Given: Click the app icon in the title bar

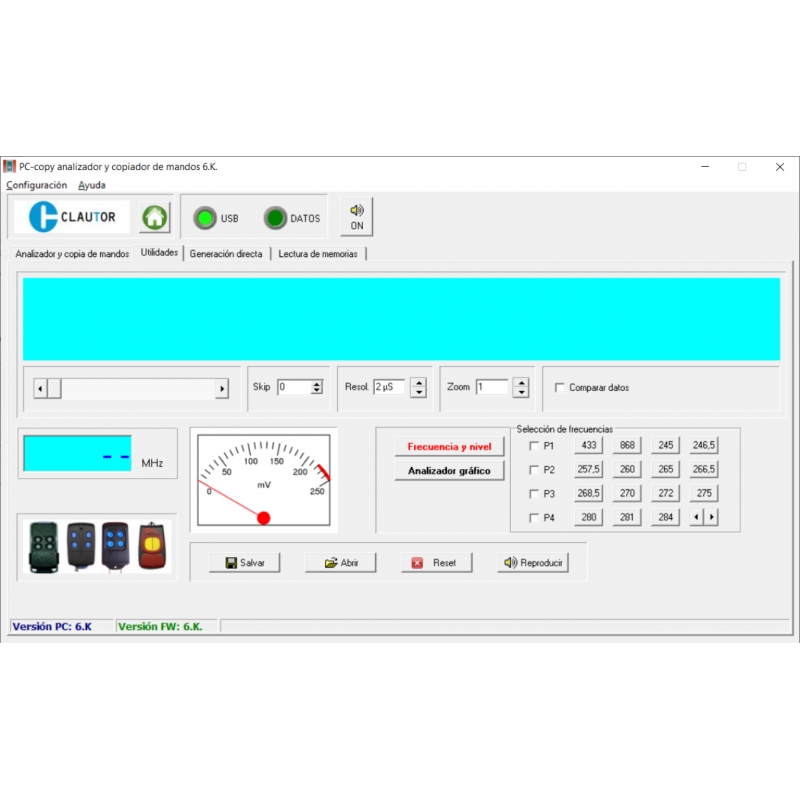Looking at the screenshot, I should click(9, 166).
